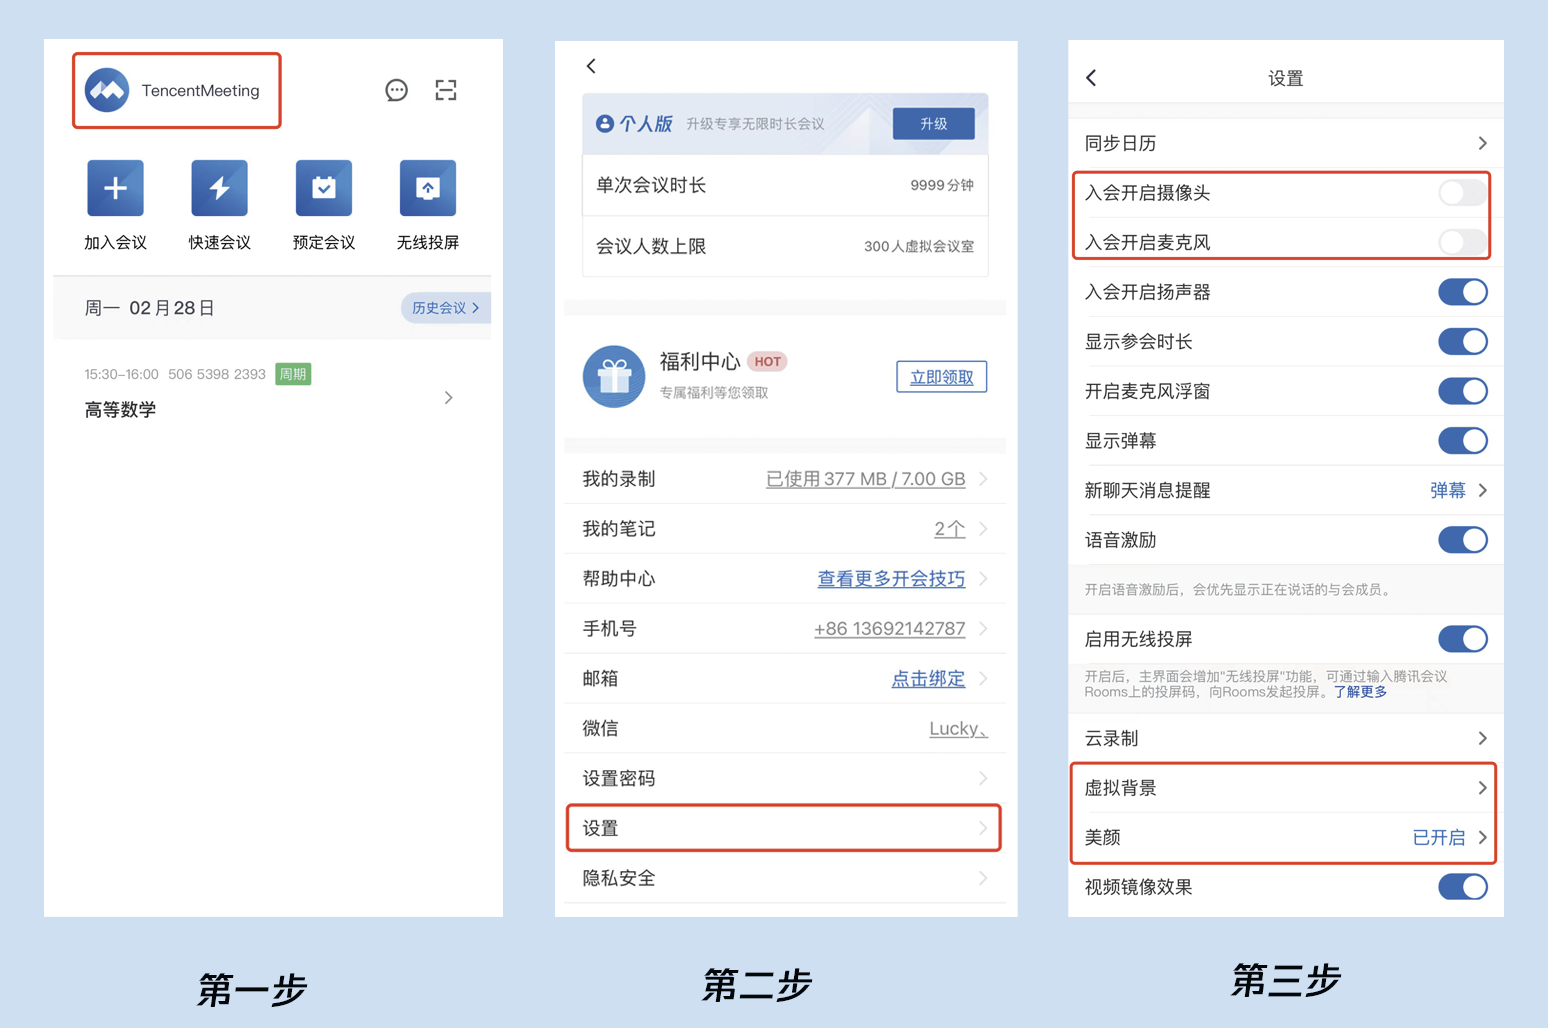This screenshot has width=1548, height=1028.
Task: Open the 设置密码 row chevron
Action: [983, 778]
